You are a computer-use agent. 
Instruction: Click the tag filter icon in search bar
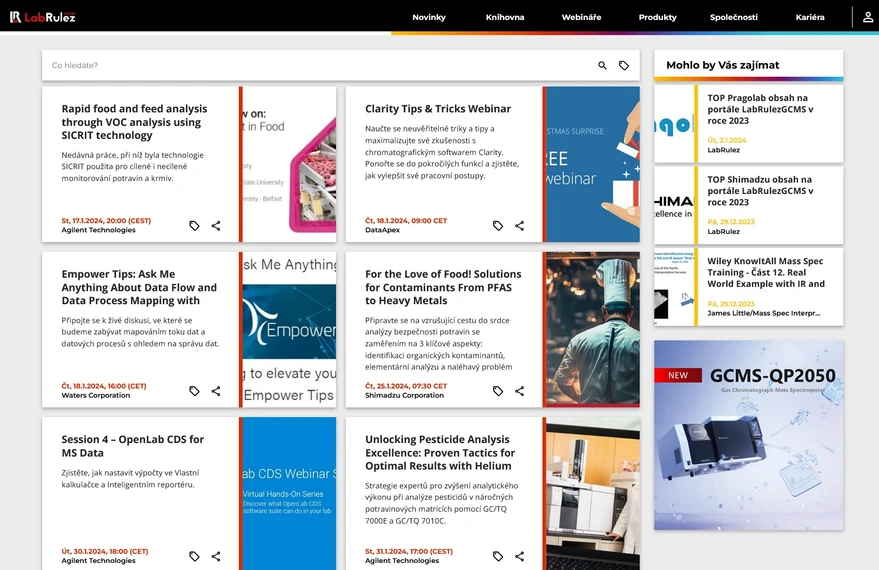(624, 66)
